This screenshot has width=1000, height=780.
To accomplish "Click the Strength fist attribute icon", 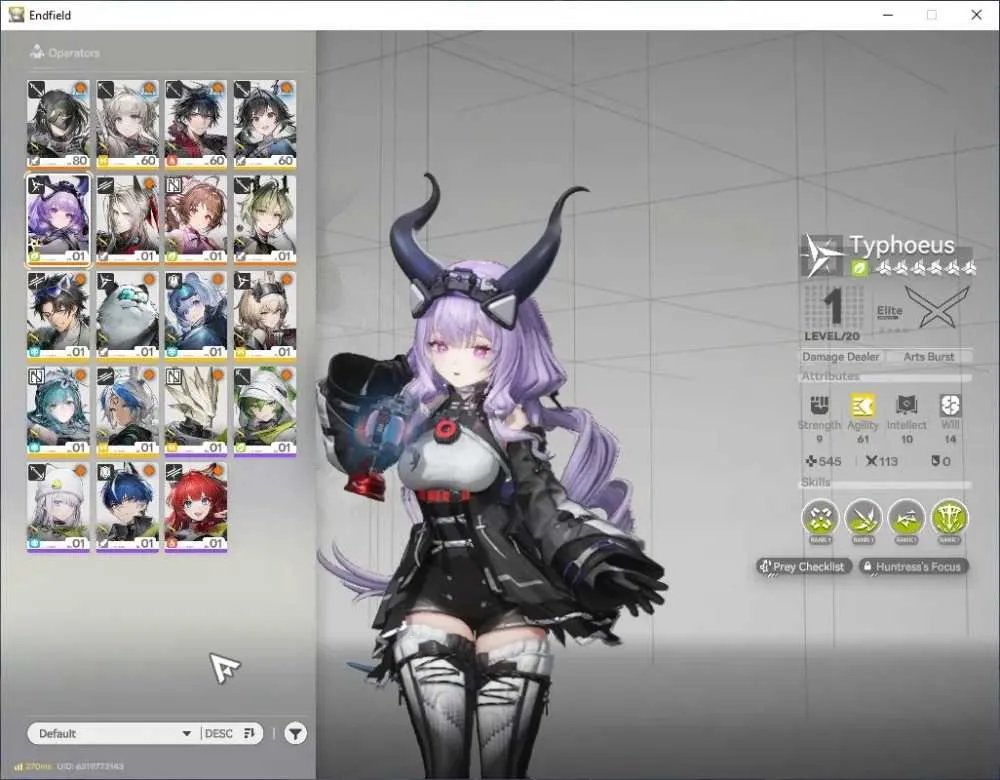I will click(x=819, y=404).
